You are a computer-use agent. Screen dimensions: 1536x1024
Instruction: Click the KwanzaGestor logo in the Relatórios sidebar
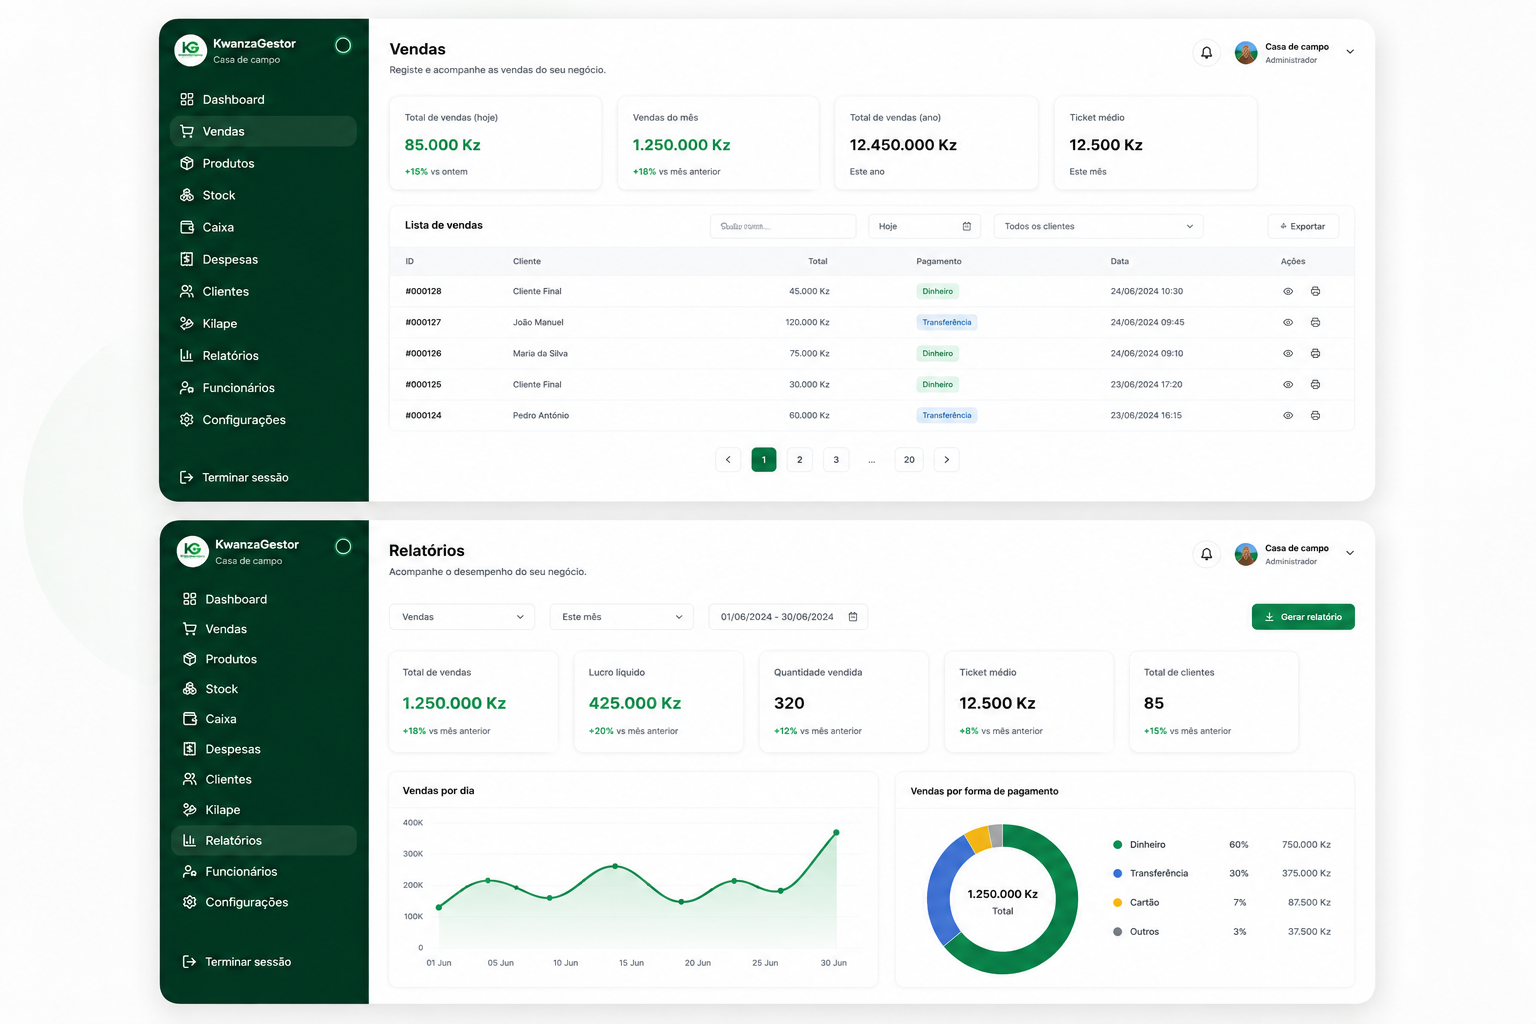coord(193,551)
